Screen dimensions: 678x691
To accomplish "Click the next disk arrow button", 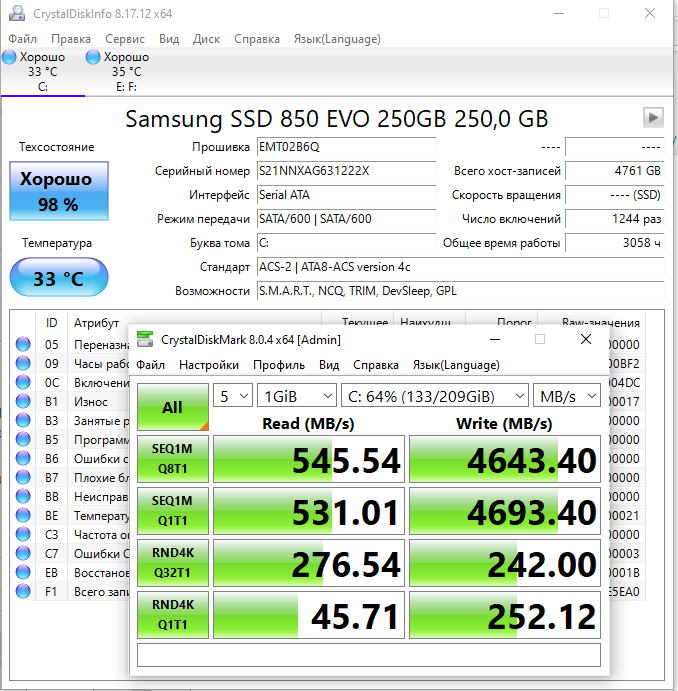I will click(653, 118).
